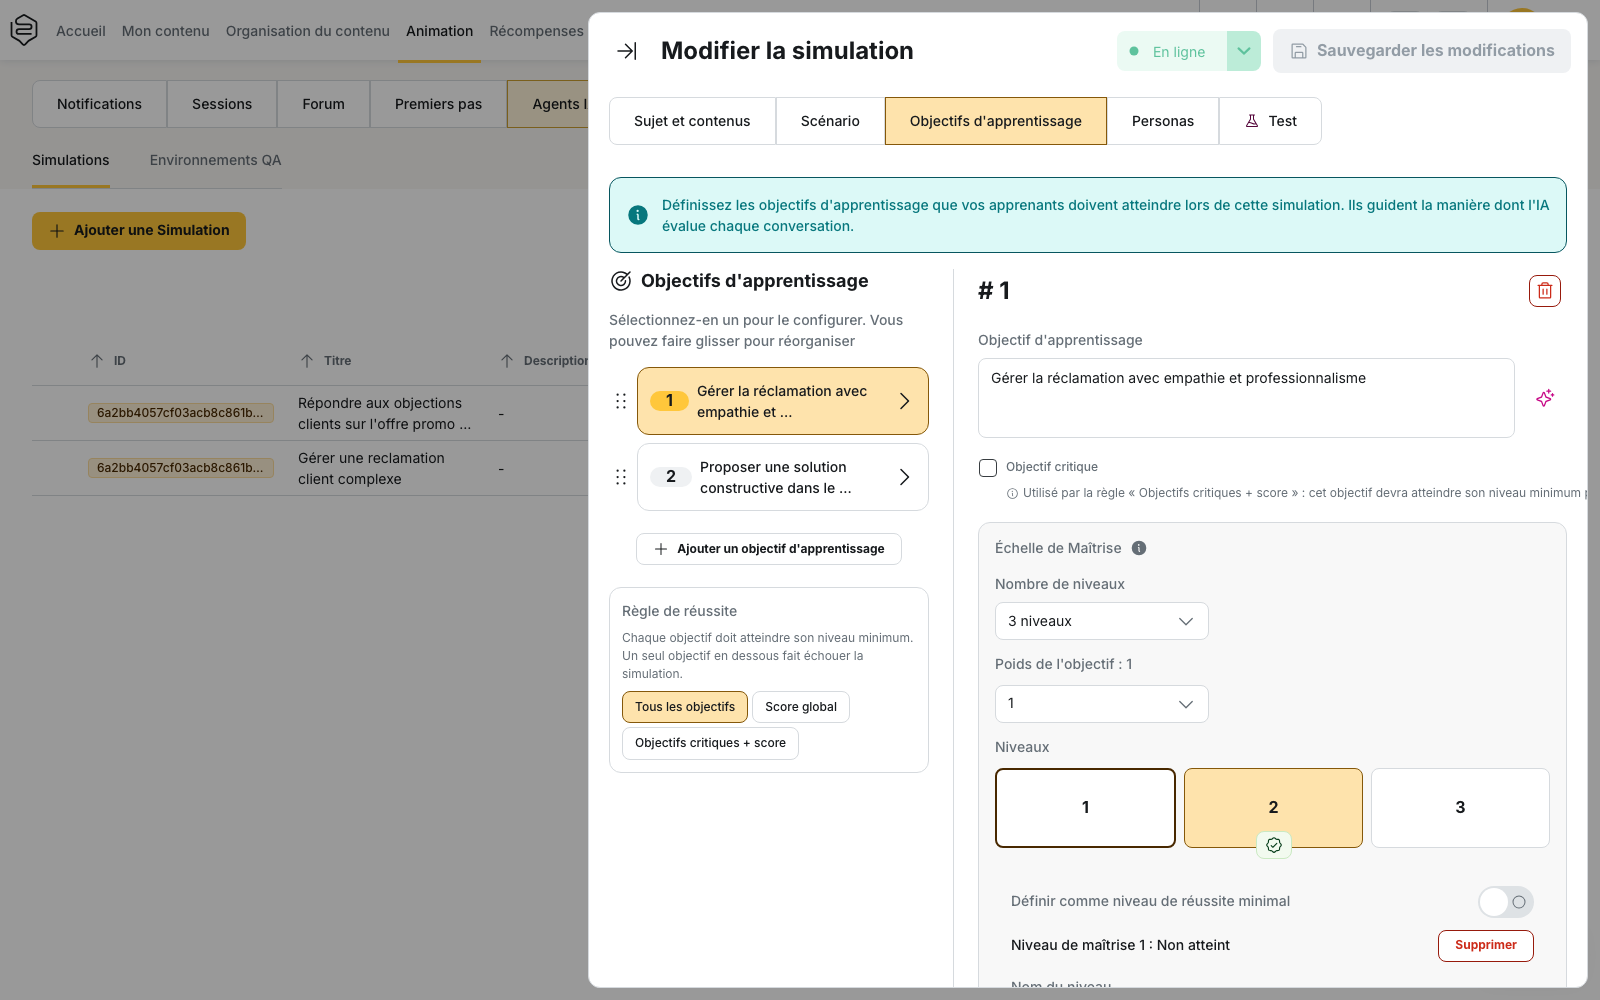
Task: Switch to the Scénario tab
Action: click(x=830, y=121)
